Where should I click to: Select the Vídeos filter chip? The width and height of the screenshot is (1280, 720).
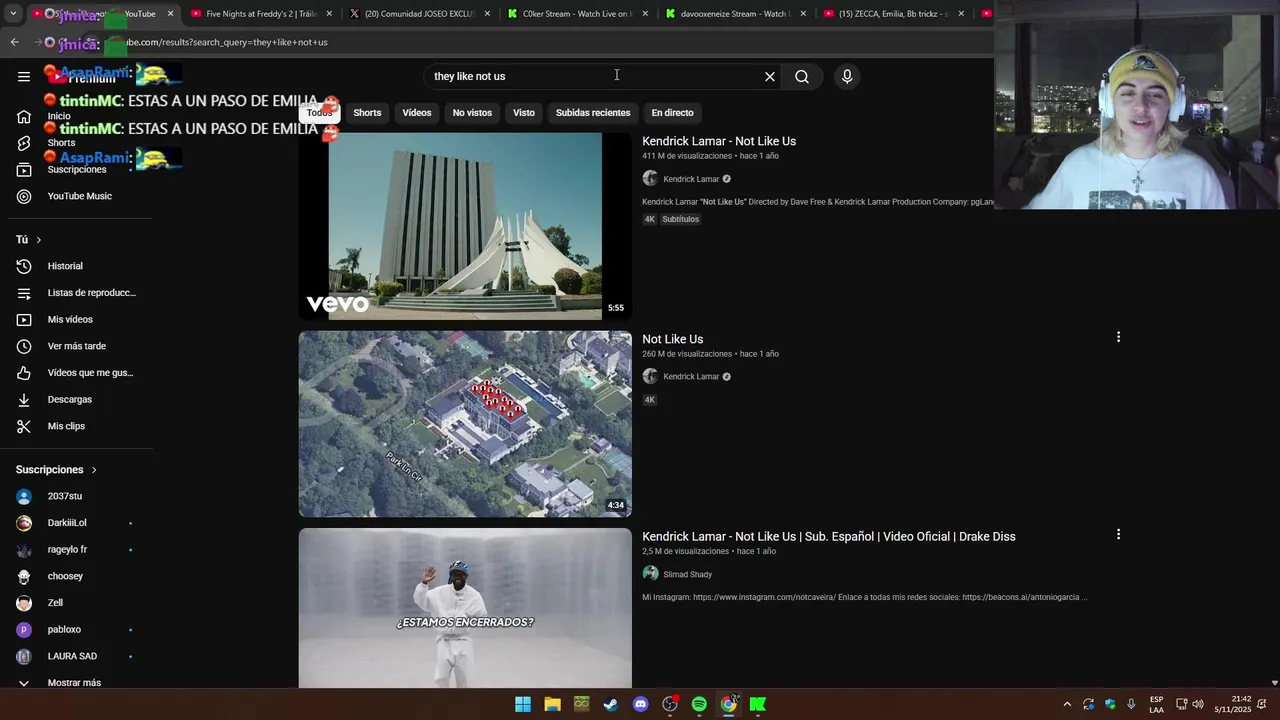click(417, 113)
